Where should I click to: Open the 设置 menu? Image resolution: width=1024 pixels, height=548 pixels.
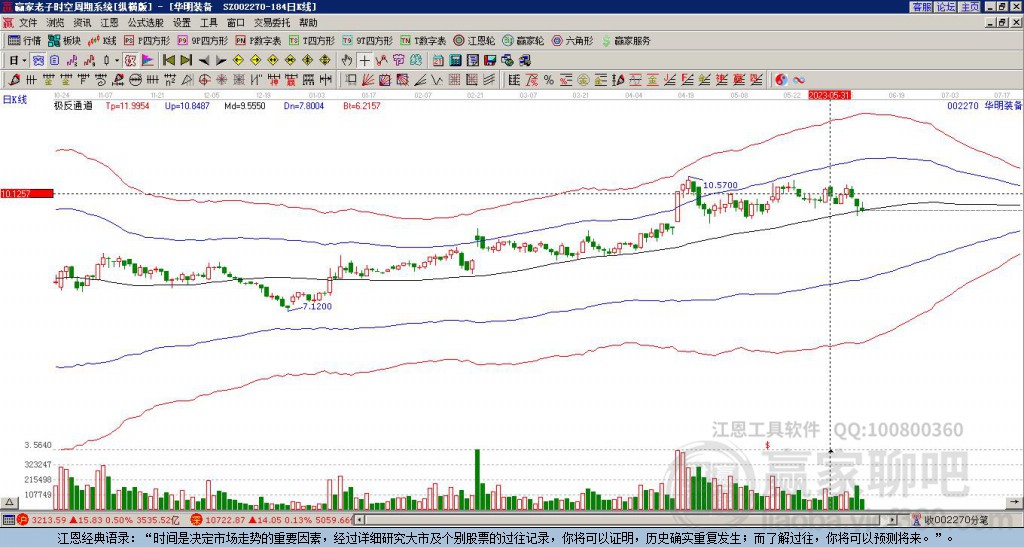182,23
